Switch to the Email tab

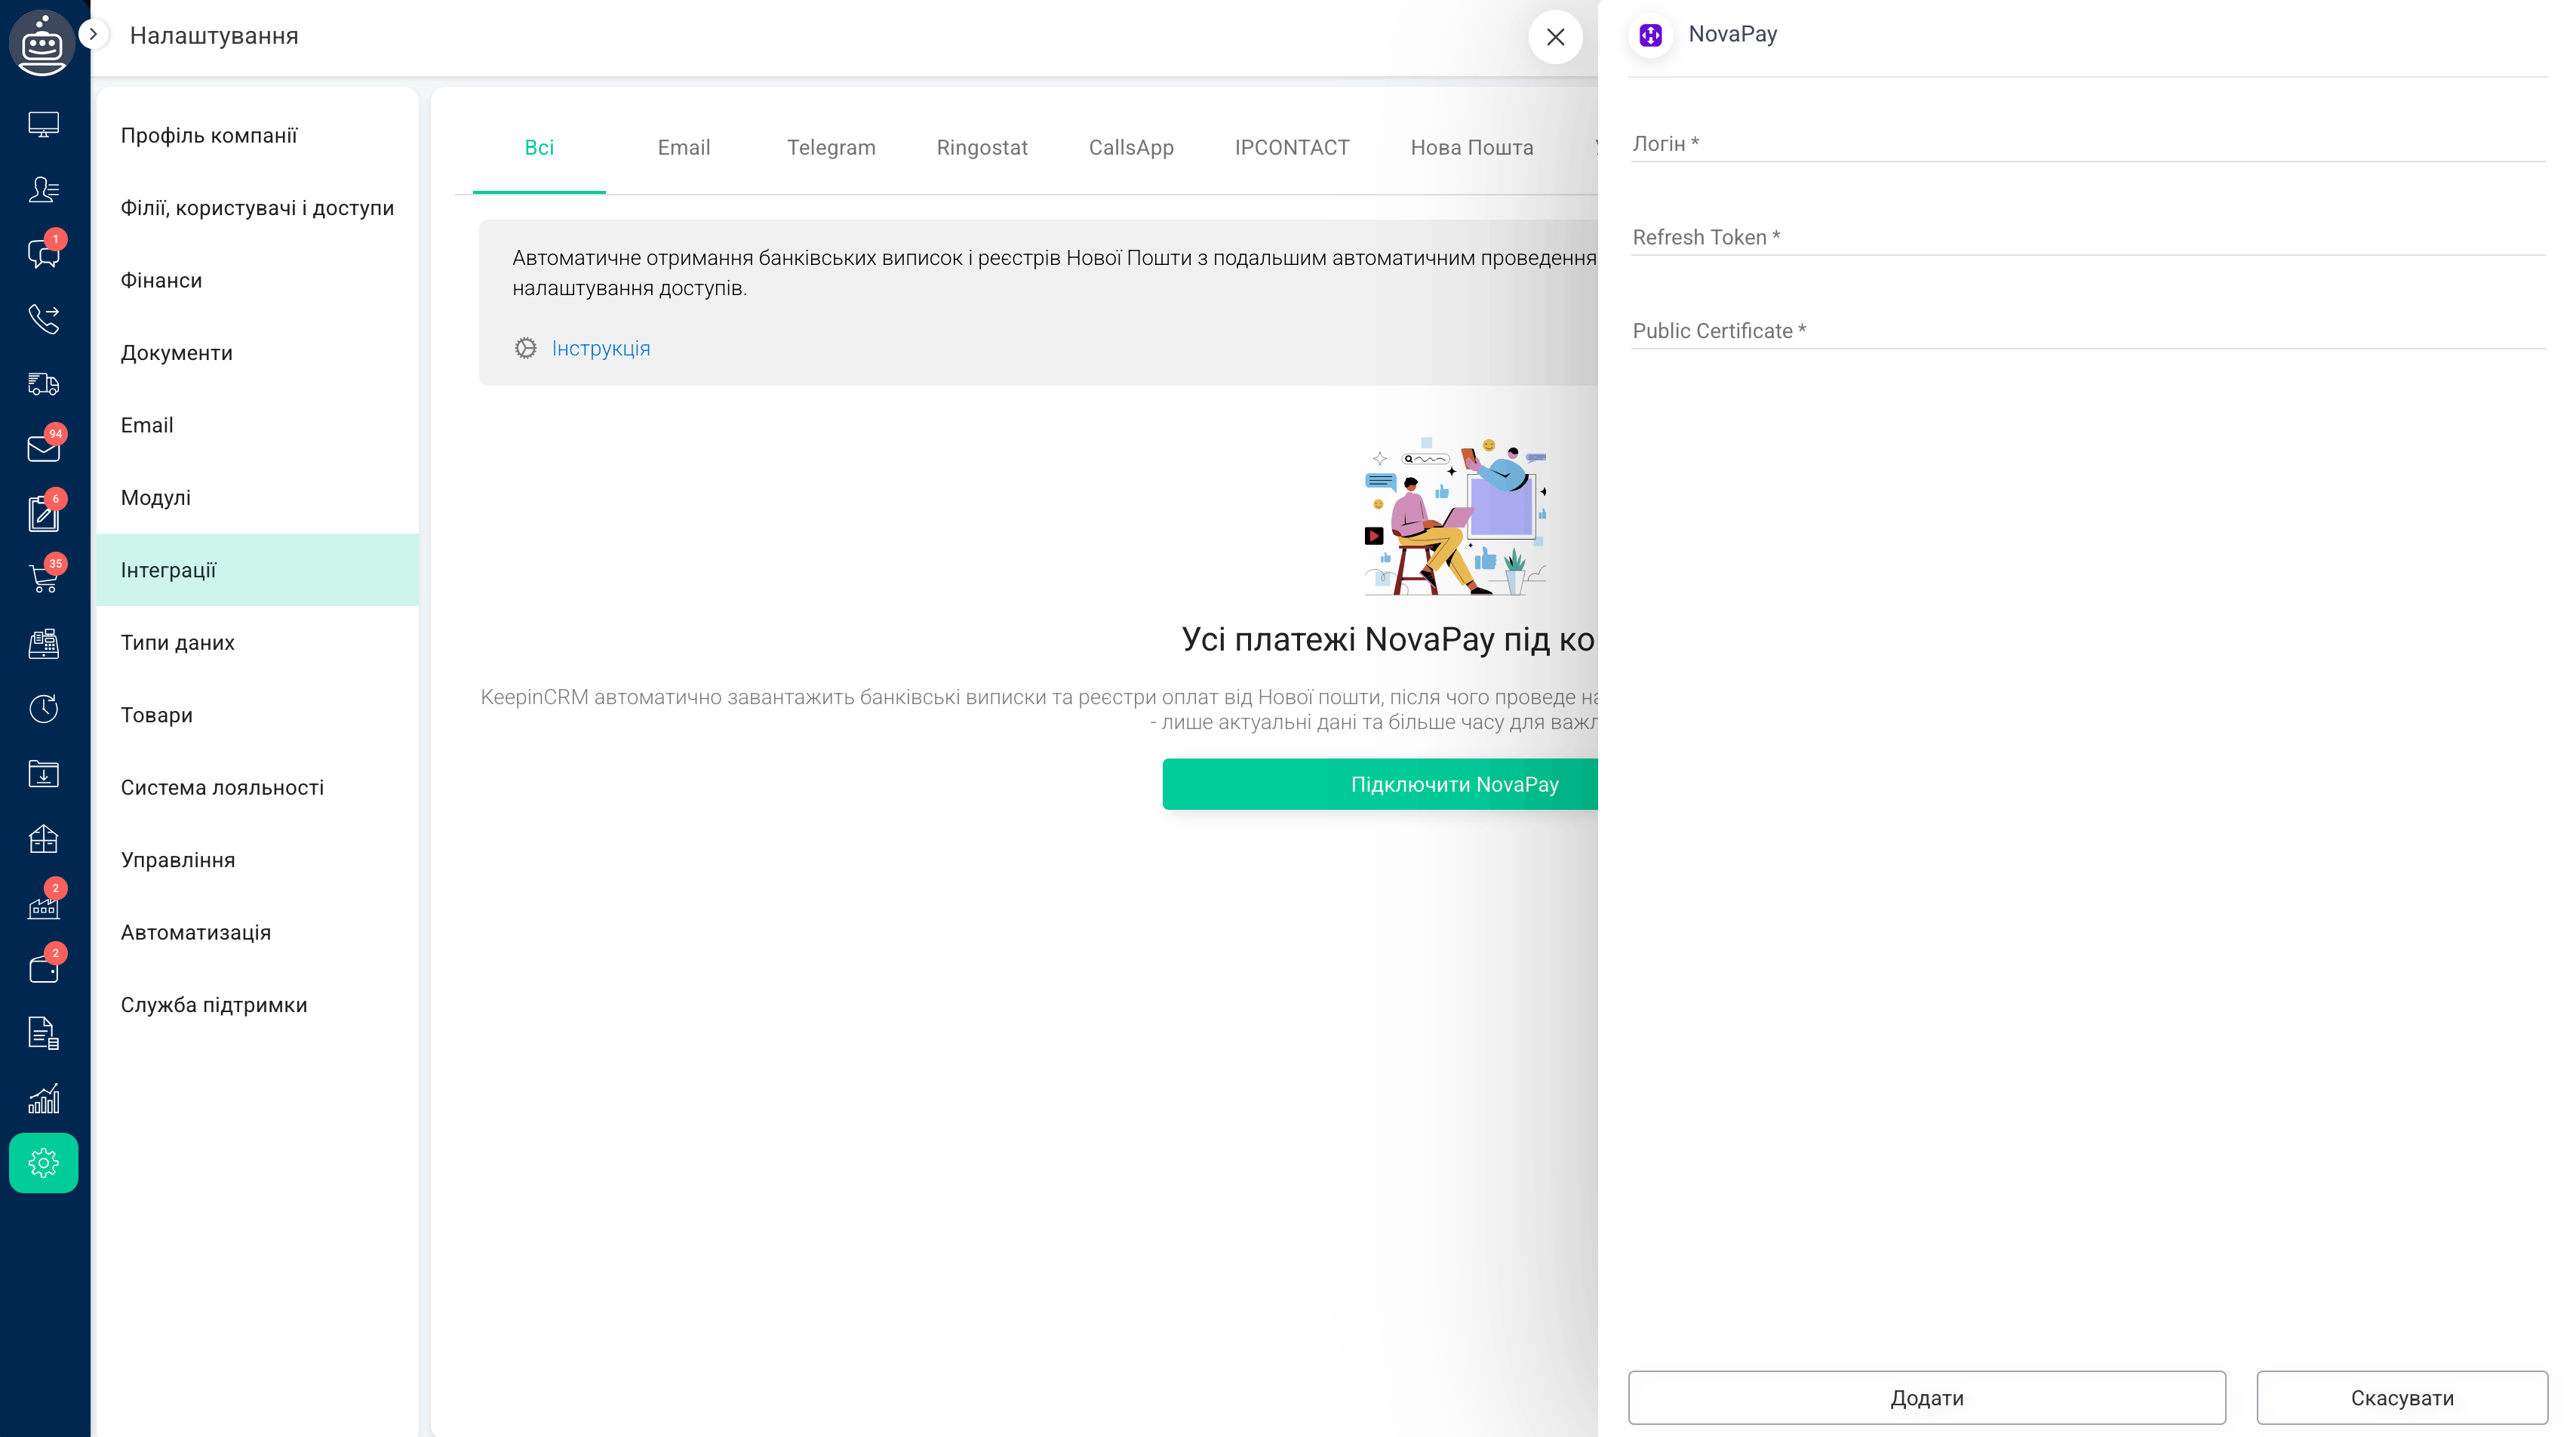point(684,148)
